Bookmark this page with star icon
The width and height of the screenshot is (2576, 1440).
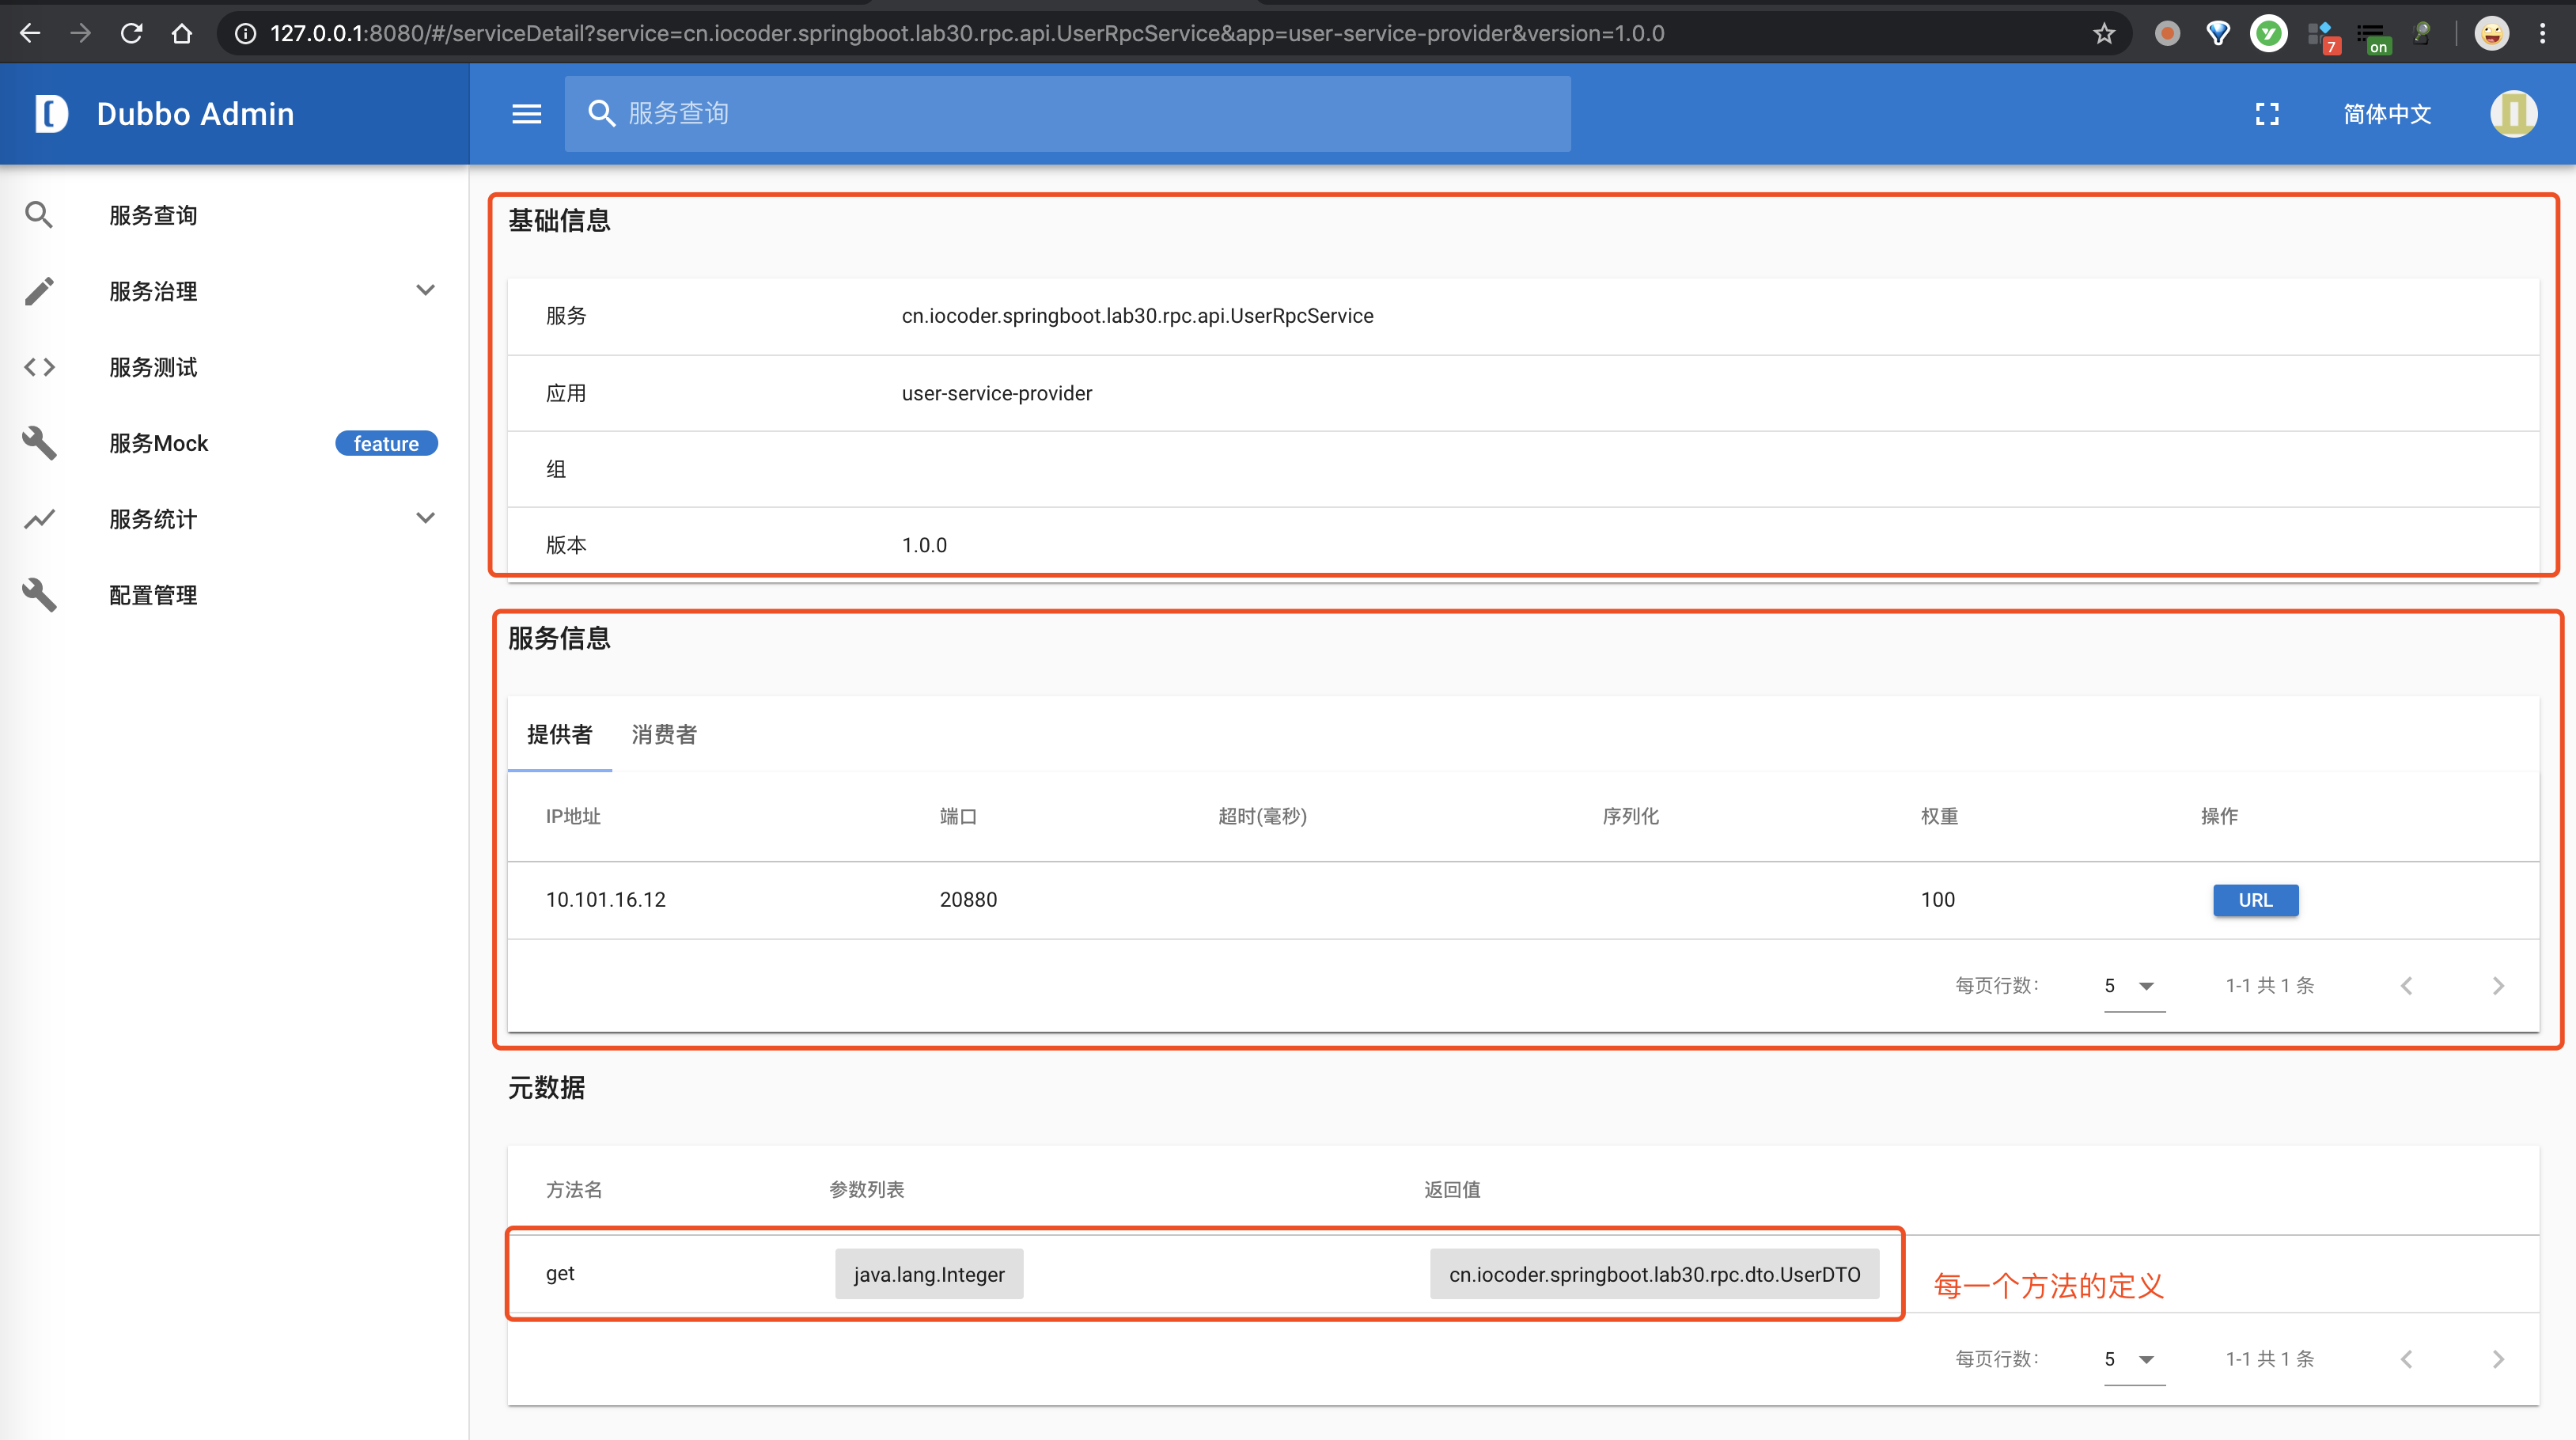pyautogui.click(x=2104, y=34)
